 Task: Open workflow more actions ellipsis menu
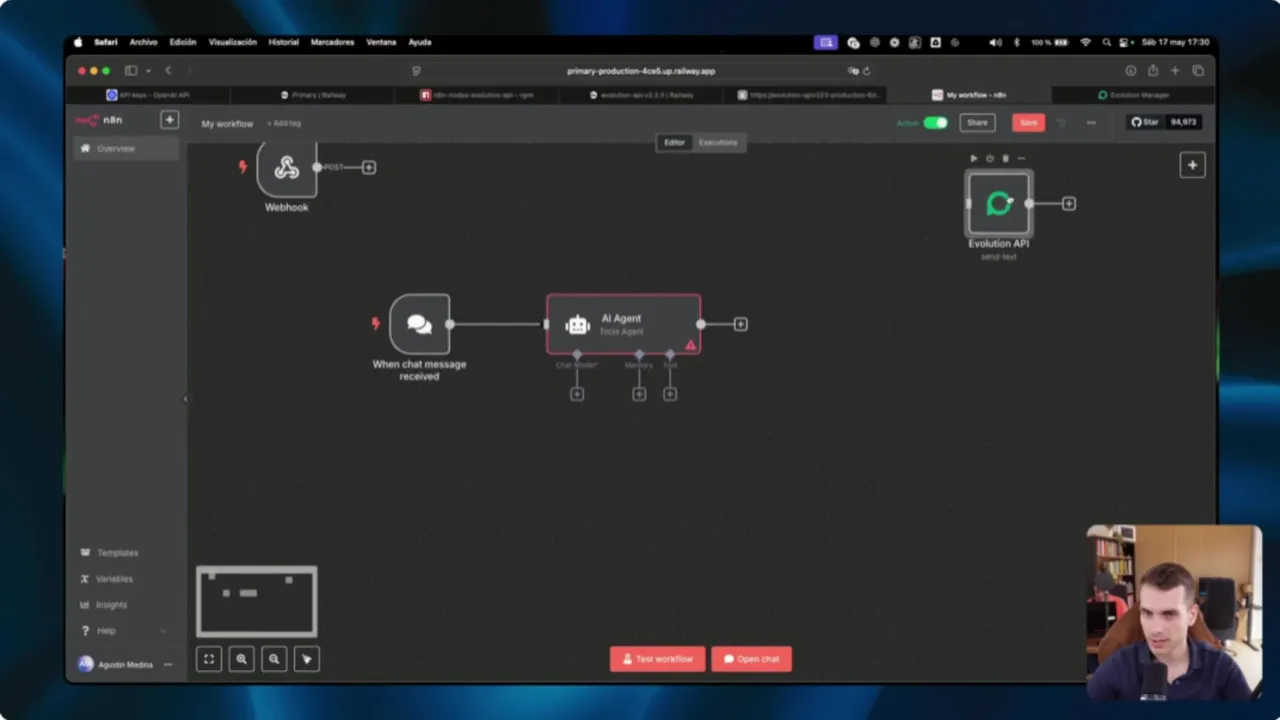(1091, 123)
